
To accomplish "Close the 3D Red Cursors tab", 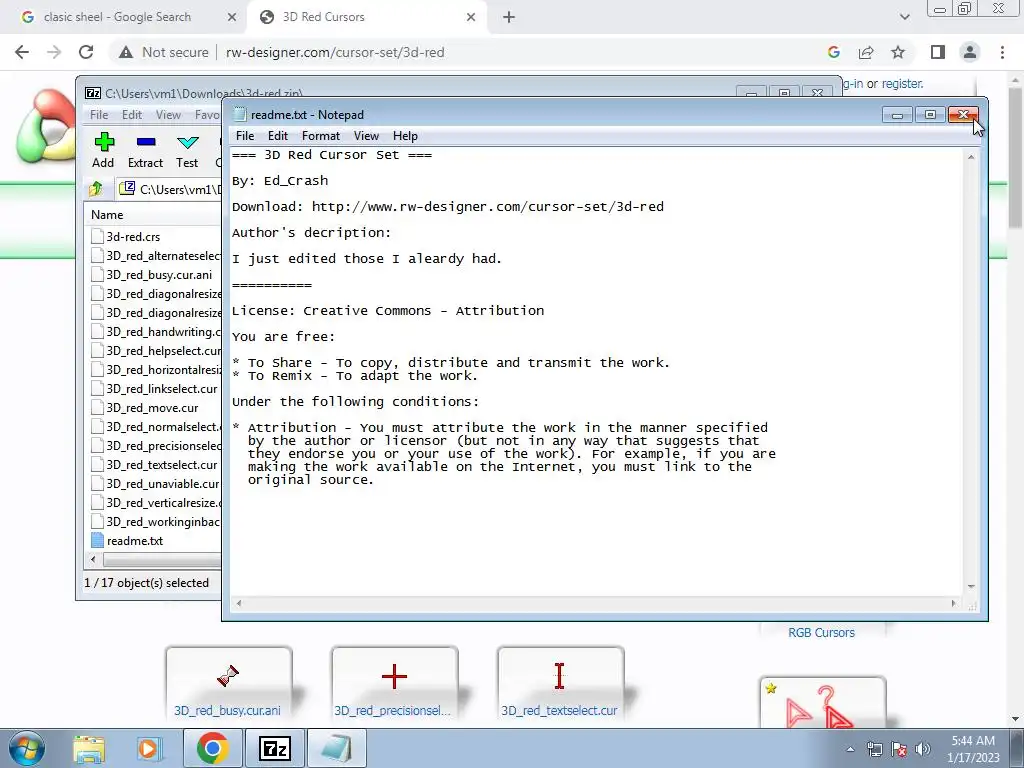I will point(471,17).
